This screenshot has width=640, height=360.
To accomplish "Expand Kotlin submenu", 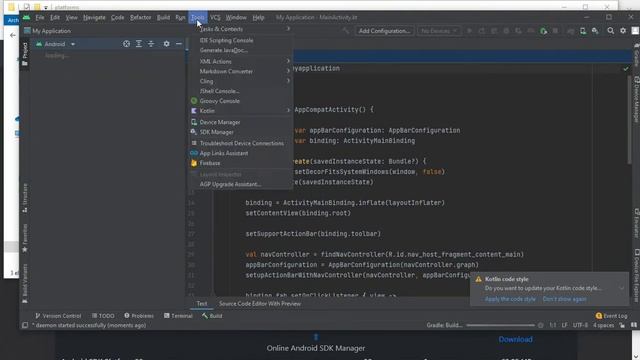I will click(x=241, y=111).
